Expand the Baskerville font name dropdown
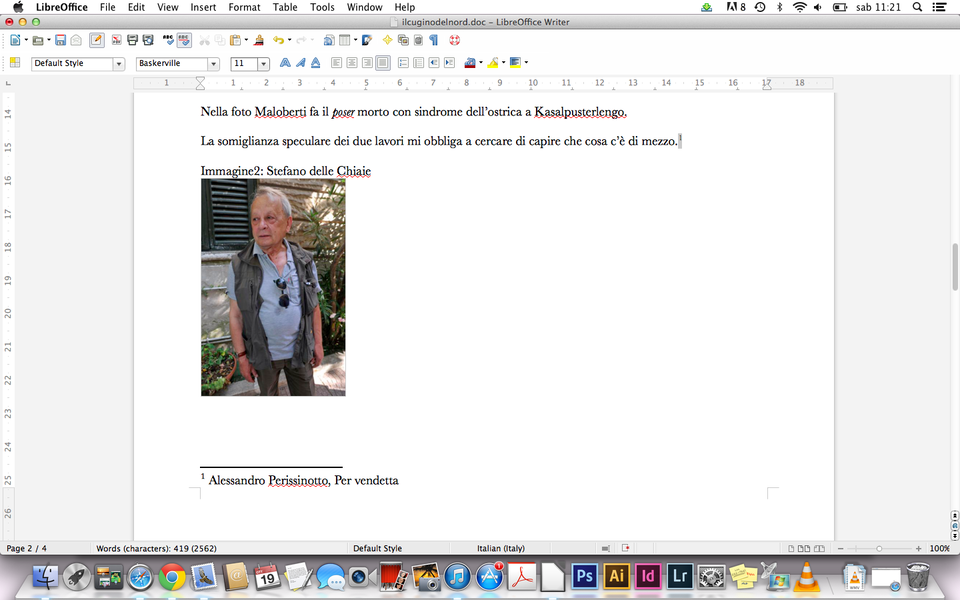 tap(213, 64)
